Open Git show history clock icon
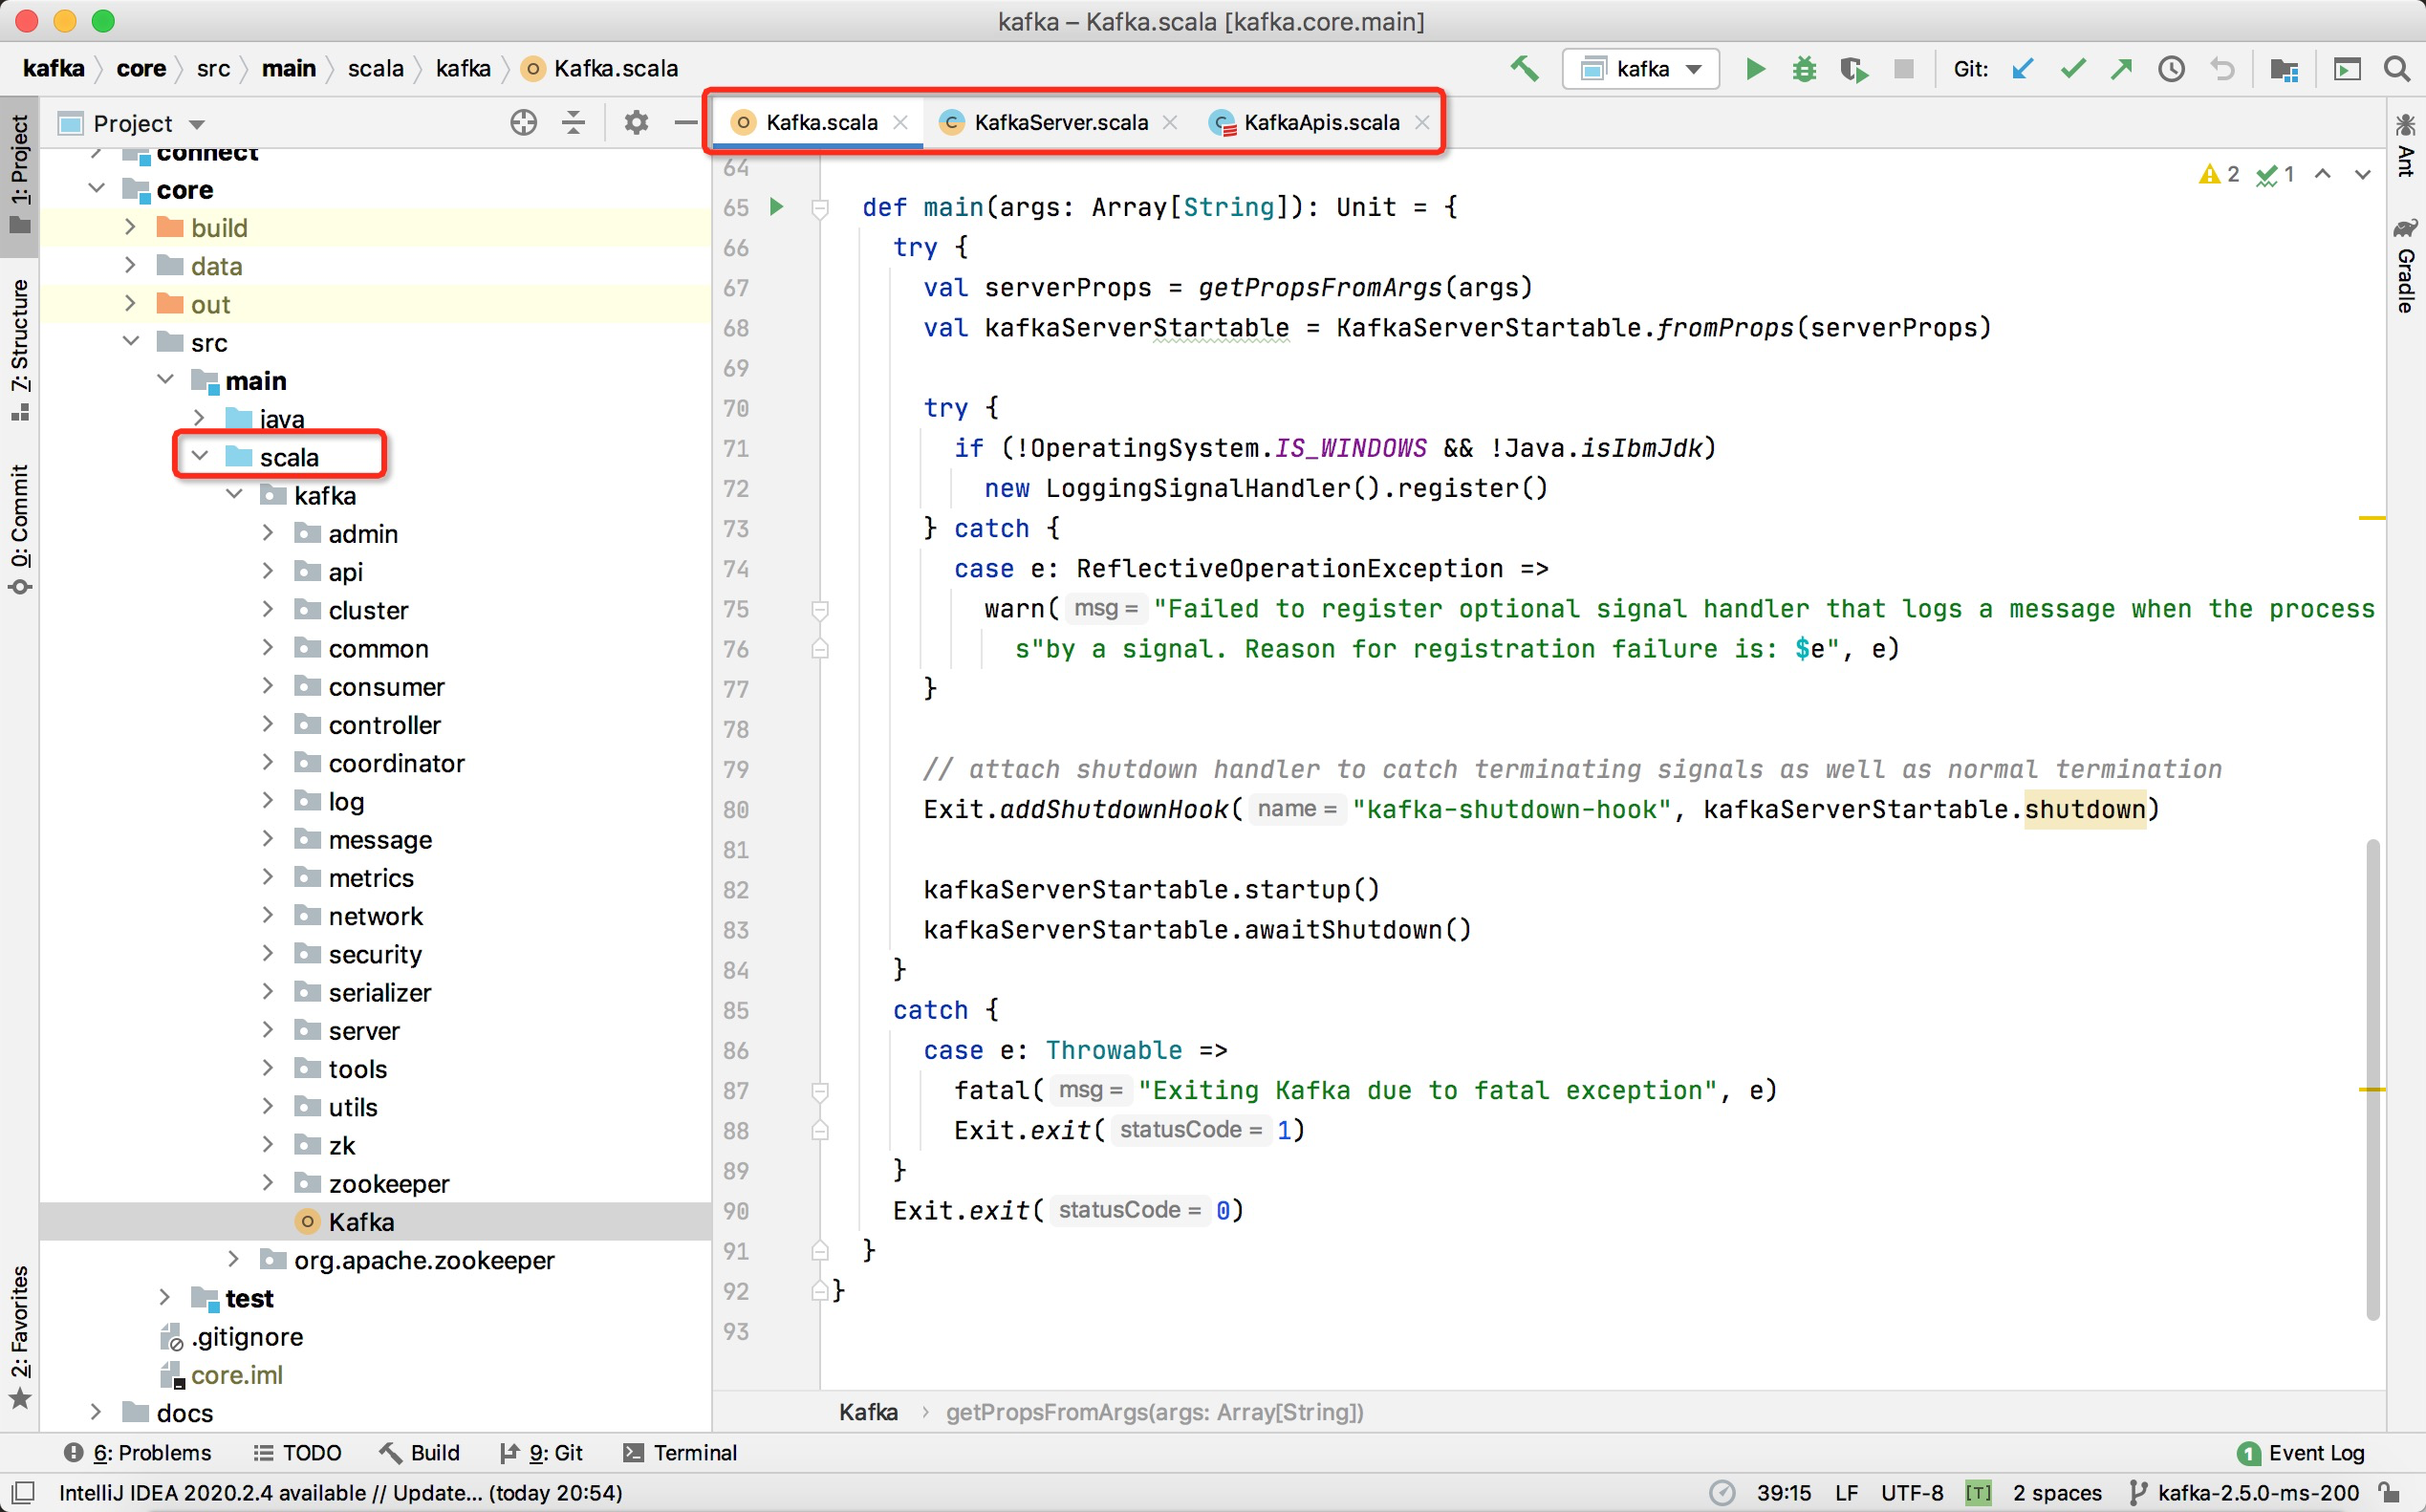The height and width of the screenshot is (1512, 2426). 2171,69
